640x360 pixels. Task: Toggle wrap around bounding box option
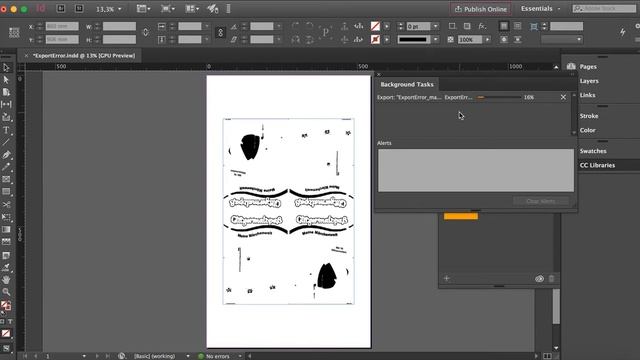518,26
